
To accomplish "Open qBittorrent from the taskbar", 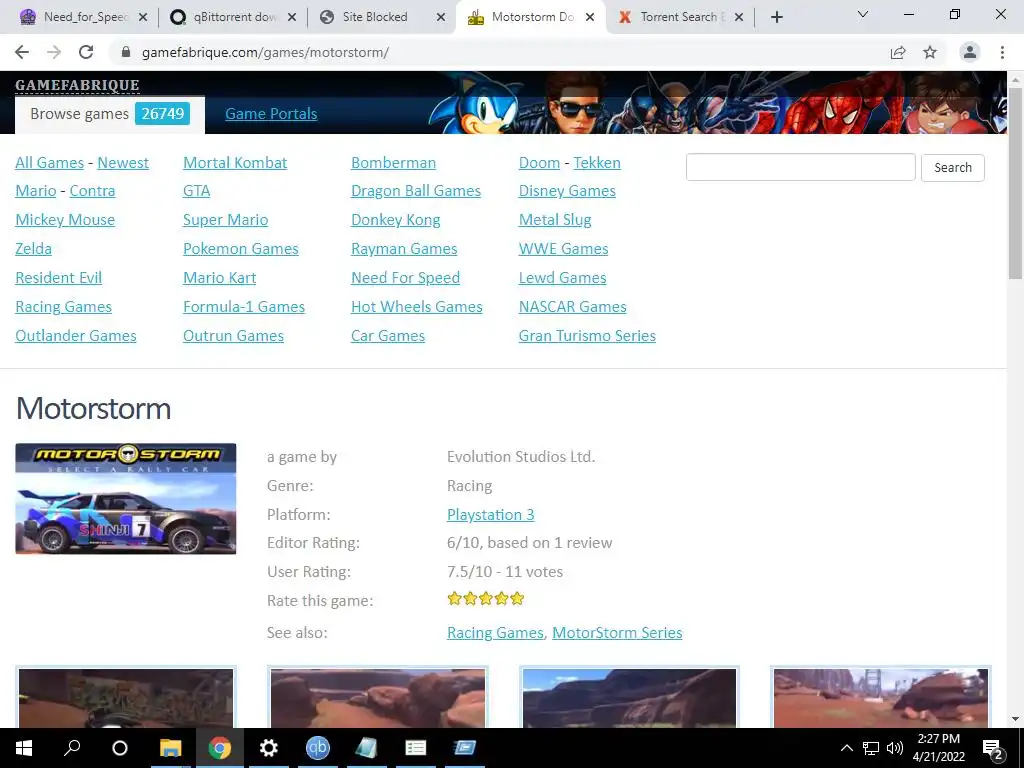I will [317, 748].
